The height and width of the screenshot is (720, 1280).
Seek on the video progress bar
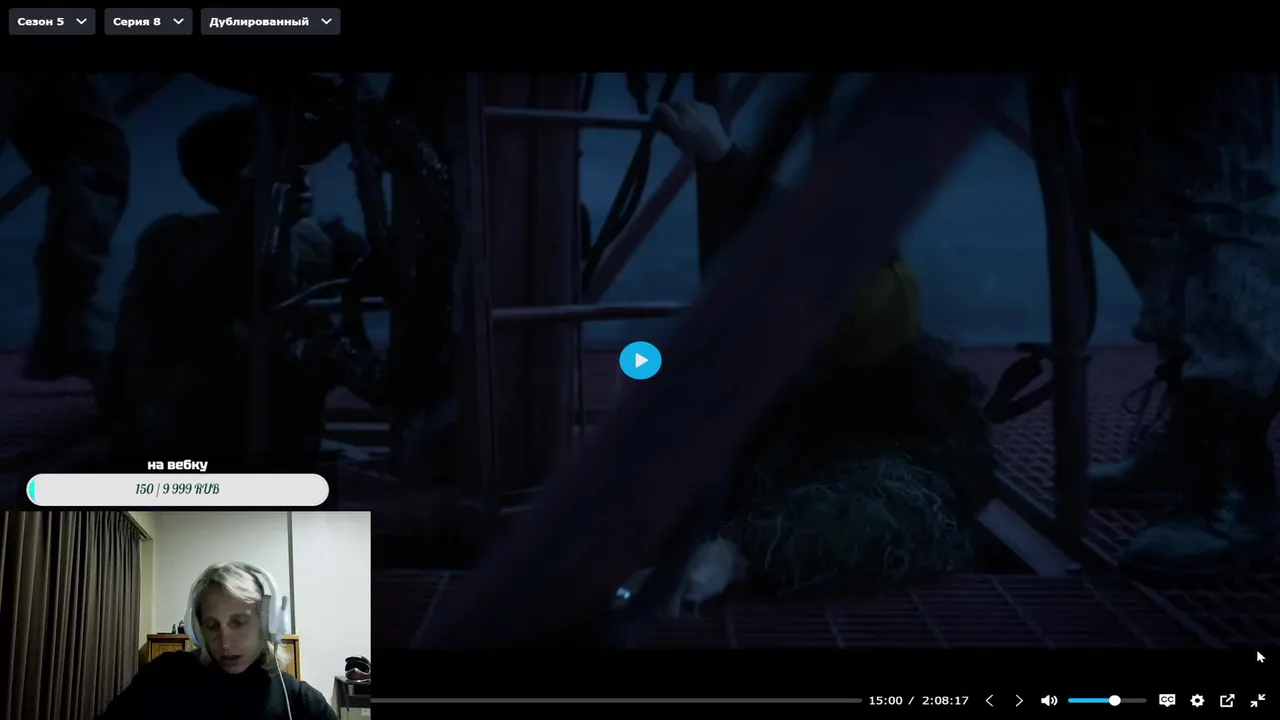pyautogui.click(x=616, y=701)
